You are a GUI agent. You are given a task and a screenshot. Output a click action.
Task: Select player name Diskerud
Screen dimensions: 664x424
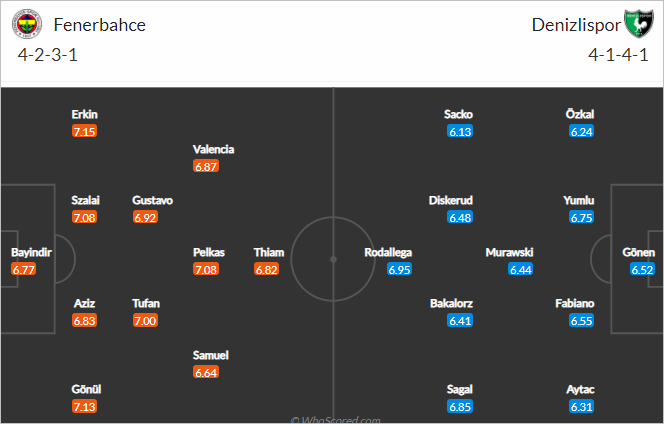tap(451, 200)
